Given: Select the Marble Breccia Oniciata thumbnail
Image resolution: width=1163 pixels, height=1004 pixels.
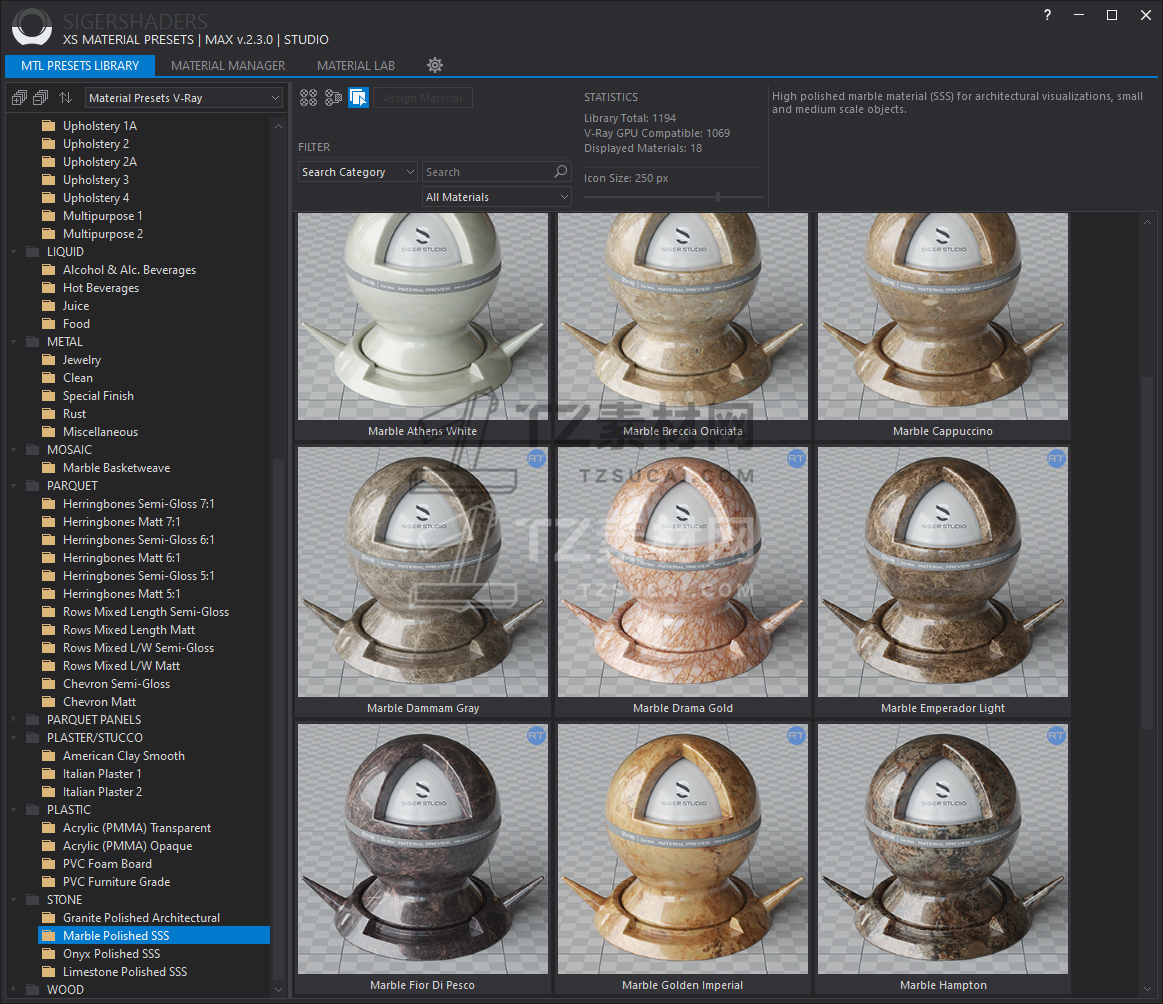Looking at the screenshot, I should pos(682,317).
